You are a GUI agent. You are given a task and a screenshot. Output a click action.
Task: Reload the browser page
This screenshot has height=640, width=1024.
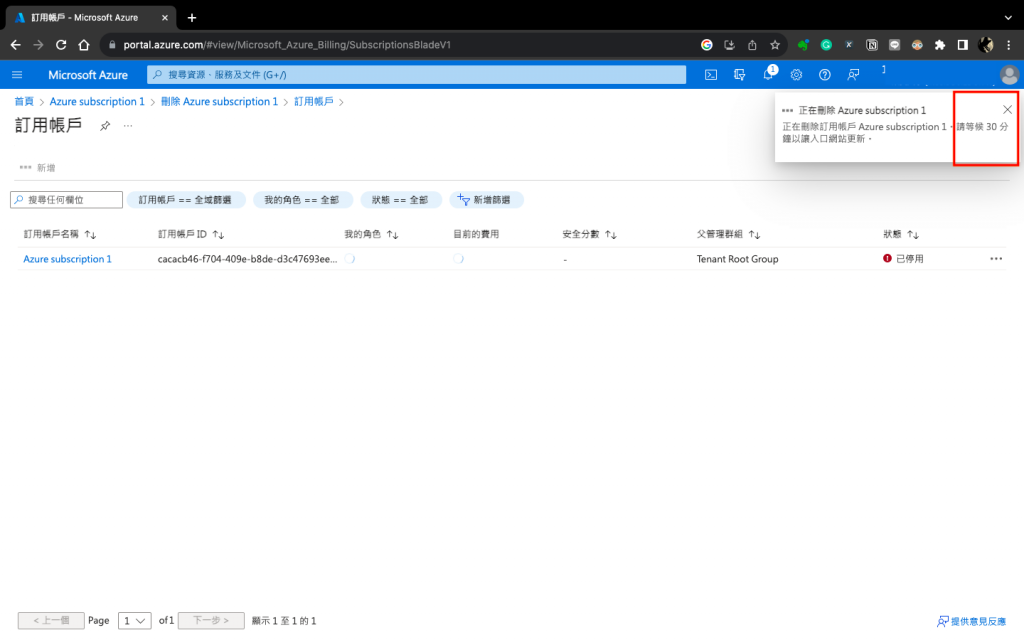[61, 44]
